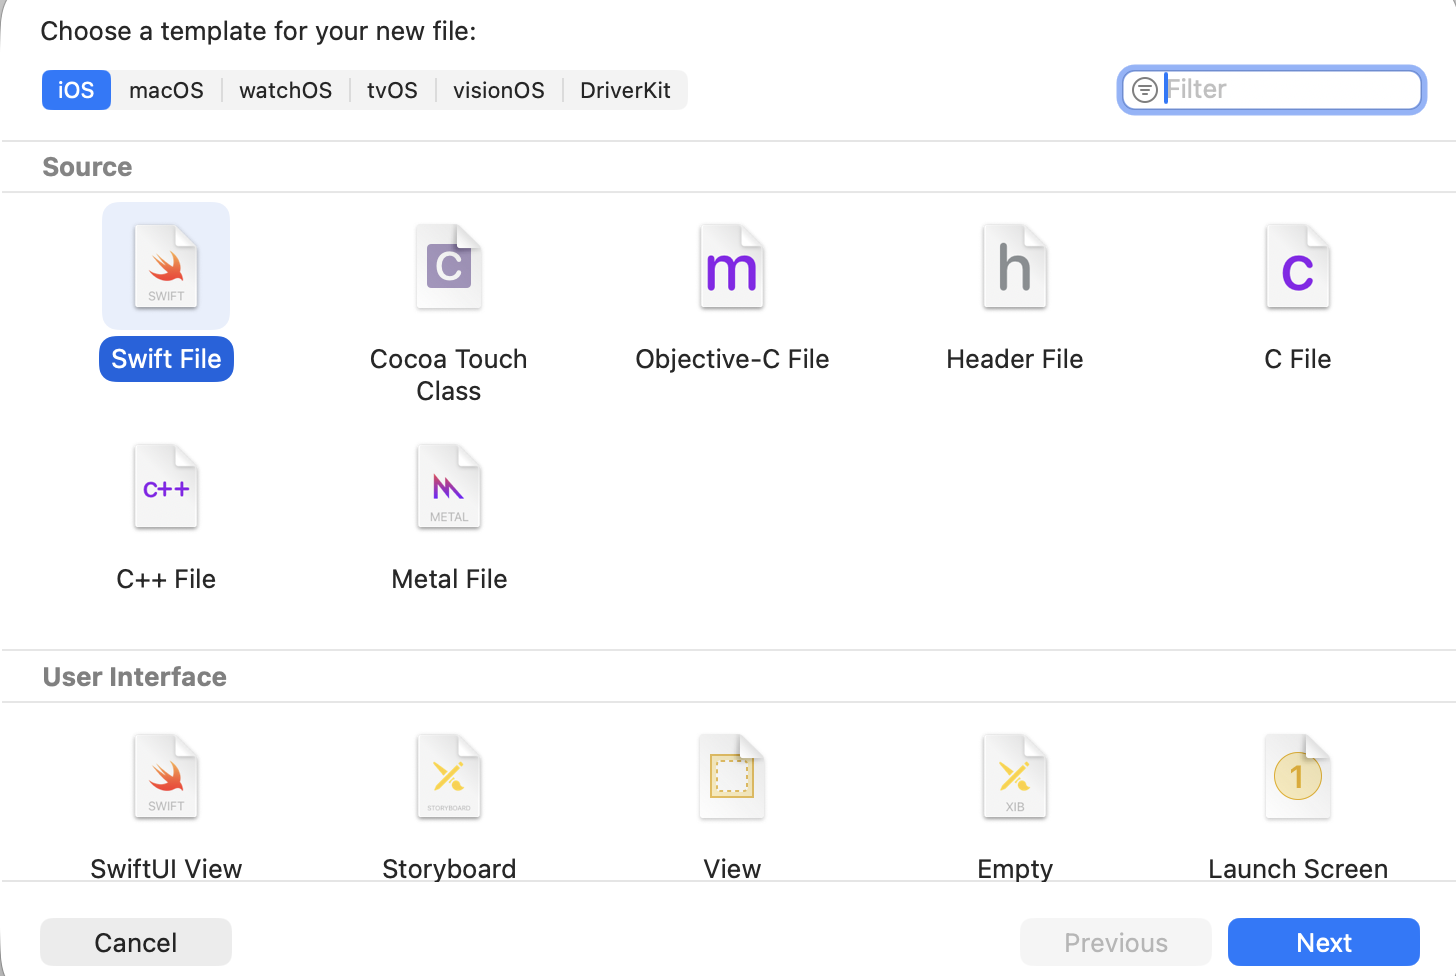
Task: Choose the Storyboard template icon
Action: [x=449, y=776]
